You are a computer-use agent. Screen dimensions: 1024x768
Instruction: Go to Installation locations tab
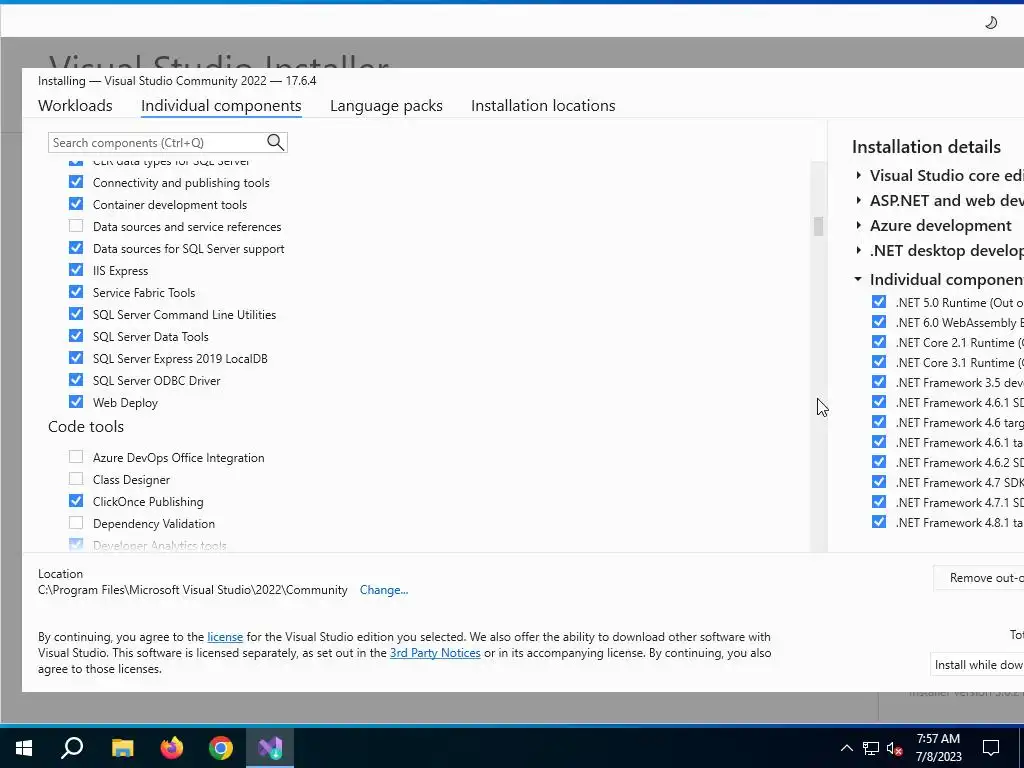[x=543, y=106]
